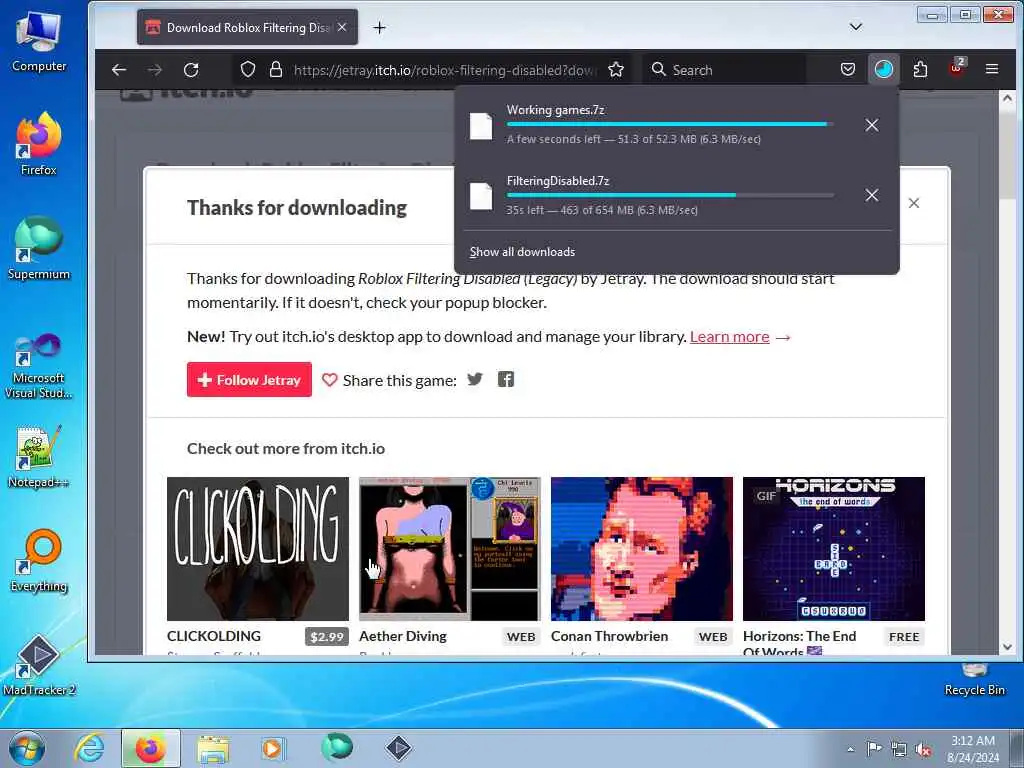Open the Conan Throwbrien thumbnail
This screenshot has height=768, width=1024.
642,549
